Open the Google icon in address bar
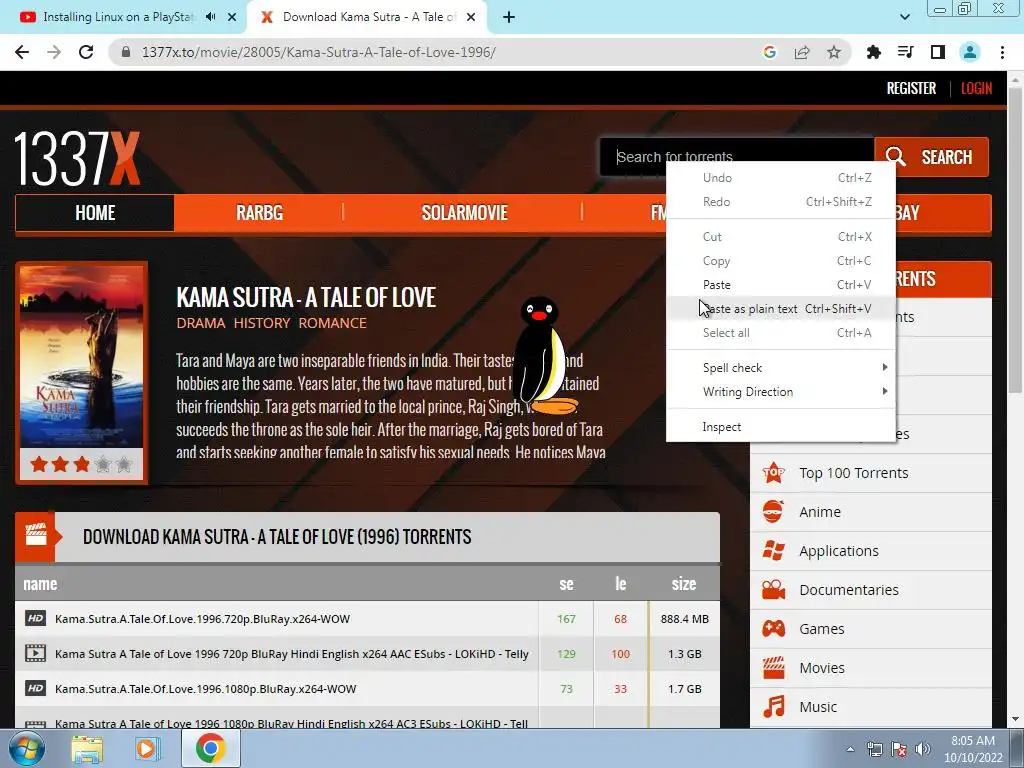Viewport: 1024px width, 768px height. tap(770, 52)
